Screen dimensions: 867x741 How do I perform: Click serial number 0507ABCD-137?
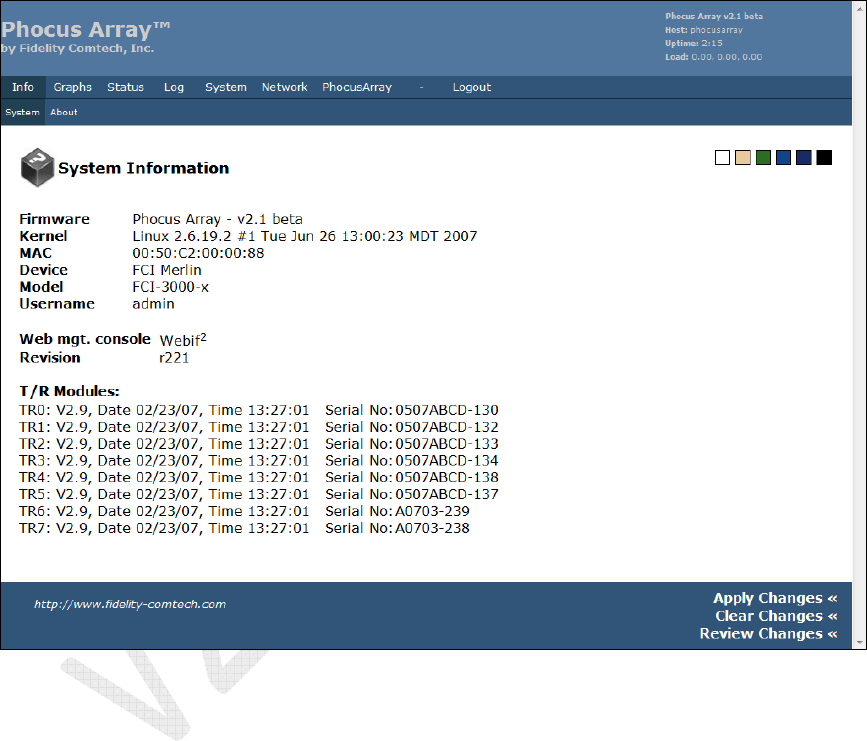tap(447, 494)
